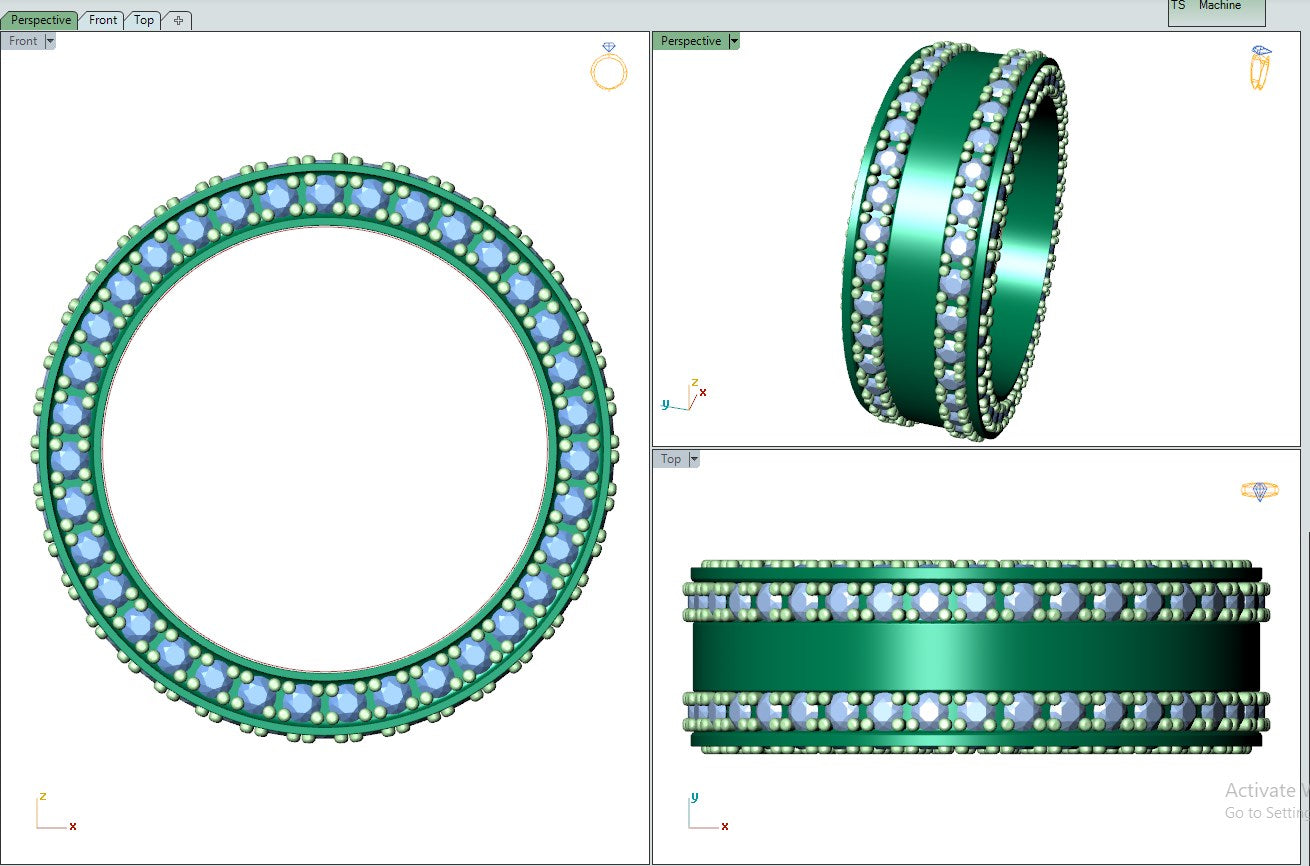Viewport: 1310px width, 866px height.
Task: Add a new viewport tab with plus icon
Action: [178, 20]
